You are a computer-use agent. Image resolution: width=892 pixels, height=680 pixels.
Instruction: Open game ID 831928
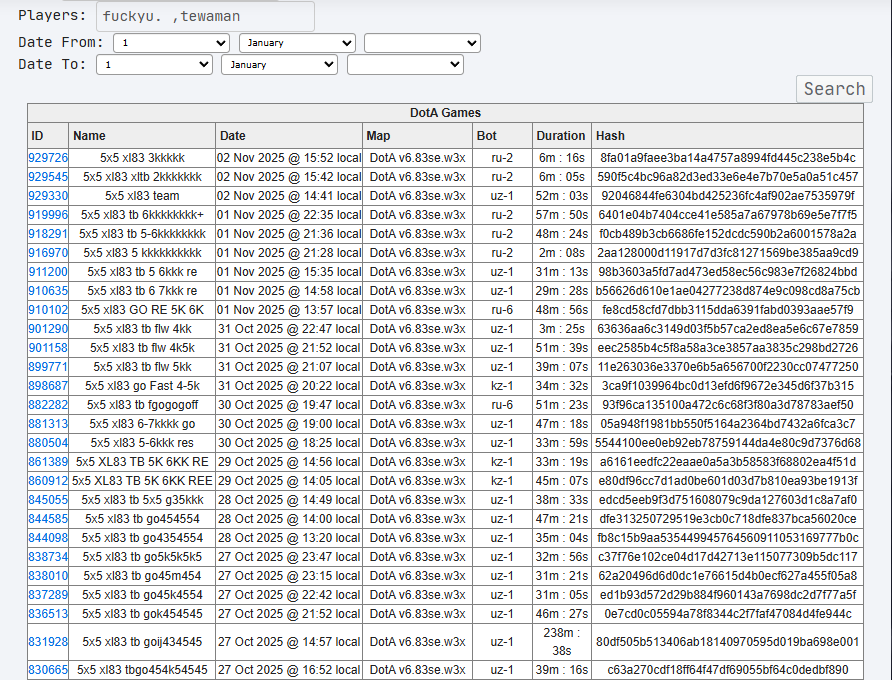tap(48, 642)
